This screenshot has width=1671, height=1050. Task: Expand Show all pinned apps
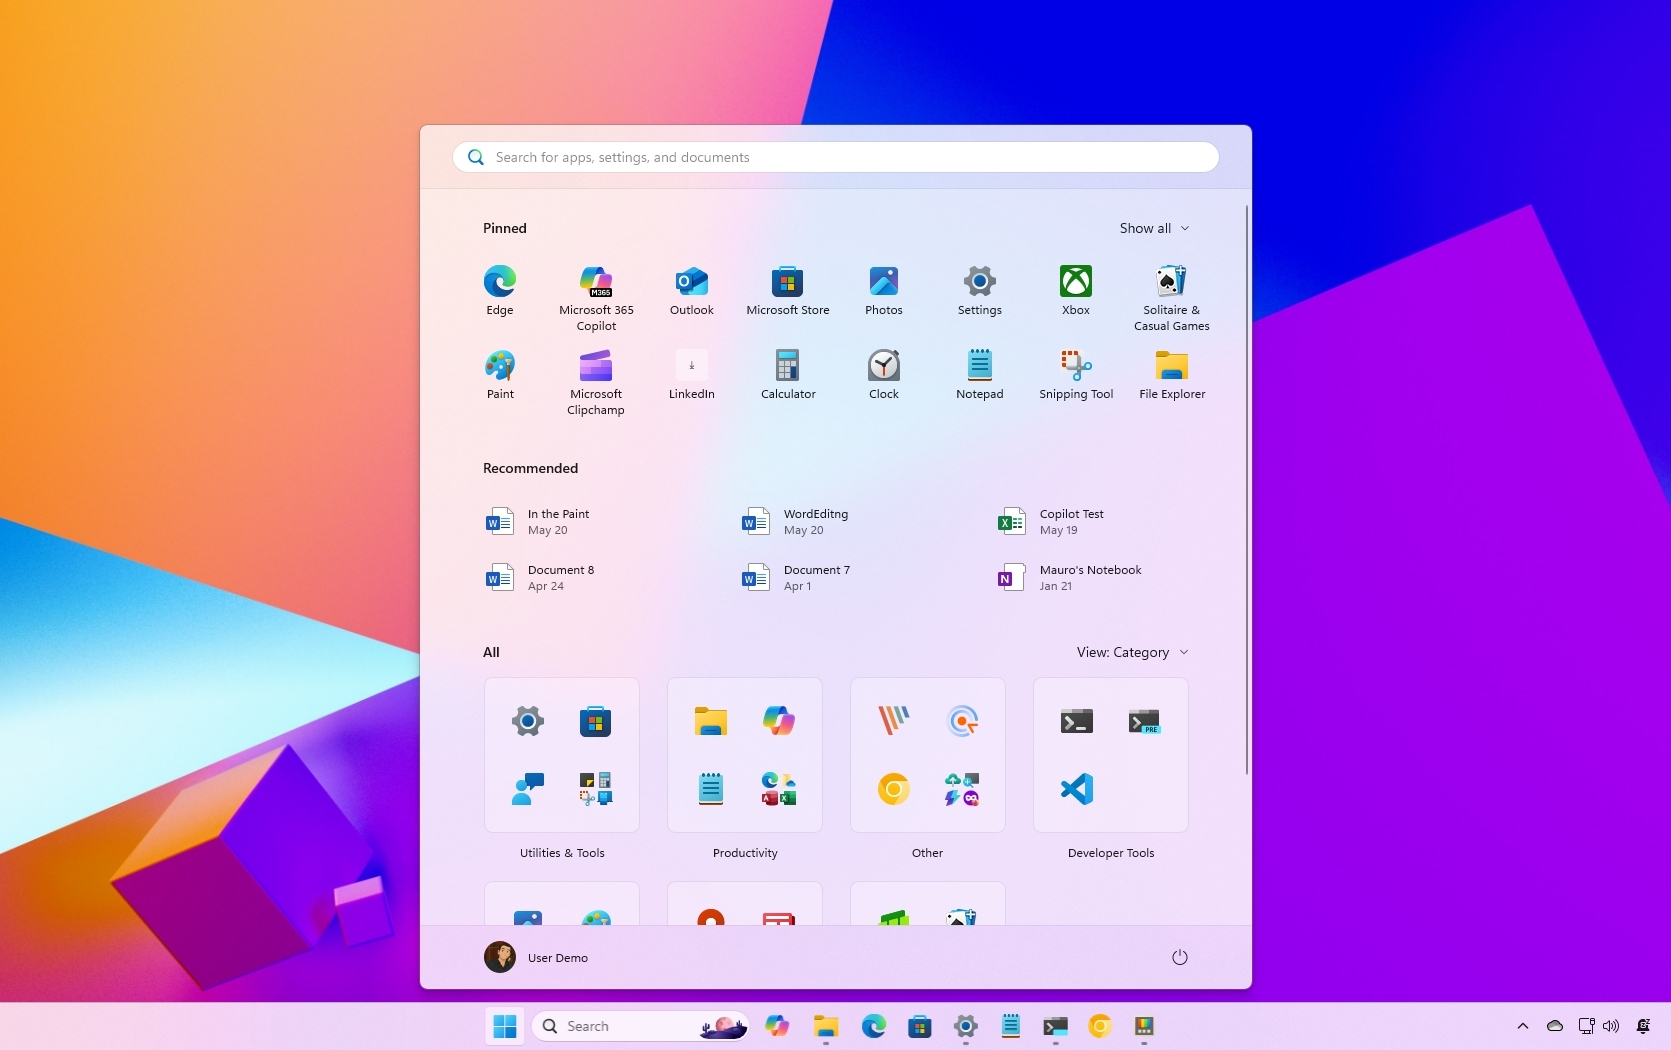(x=1153, y=228)
